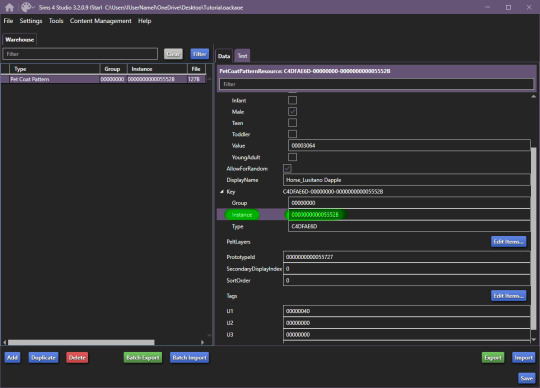The image size is (540, 388).
Task: Edit the U1 field
Action: (x=407, y=311)
